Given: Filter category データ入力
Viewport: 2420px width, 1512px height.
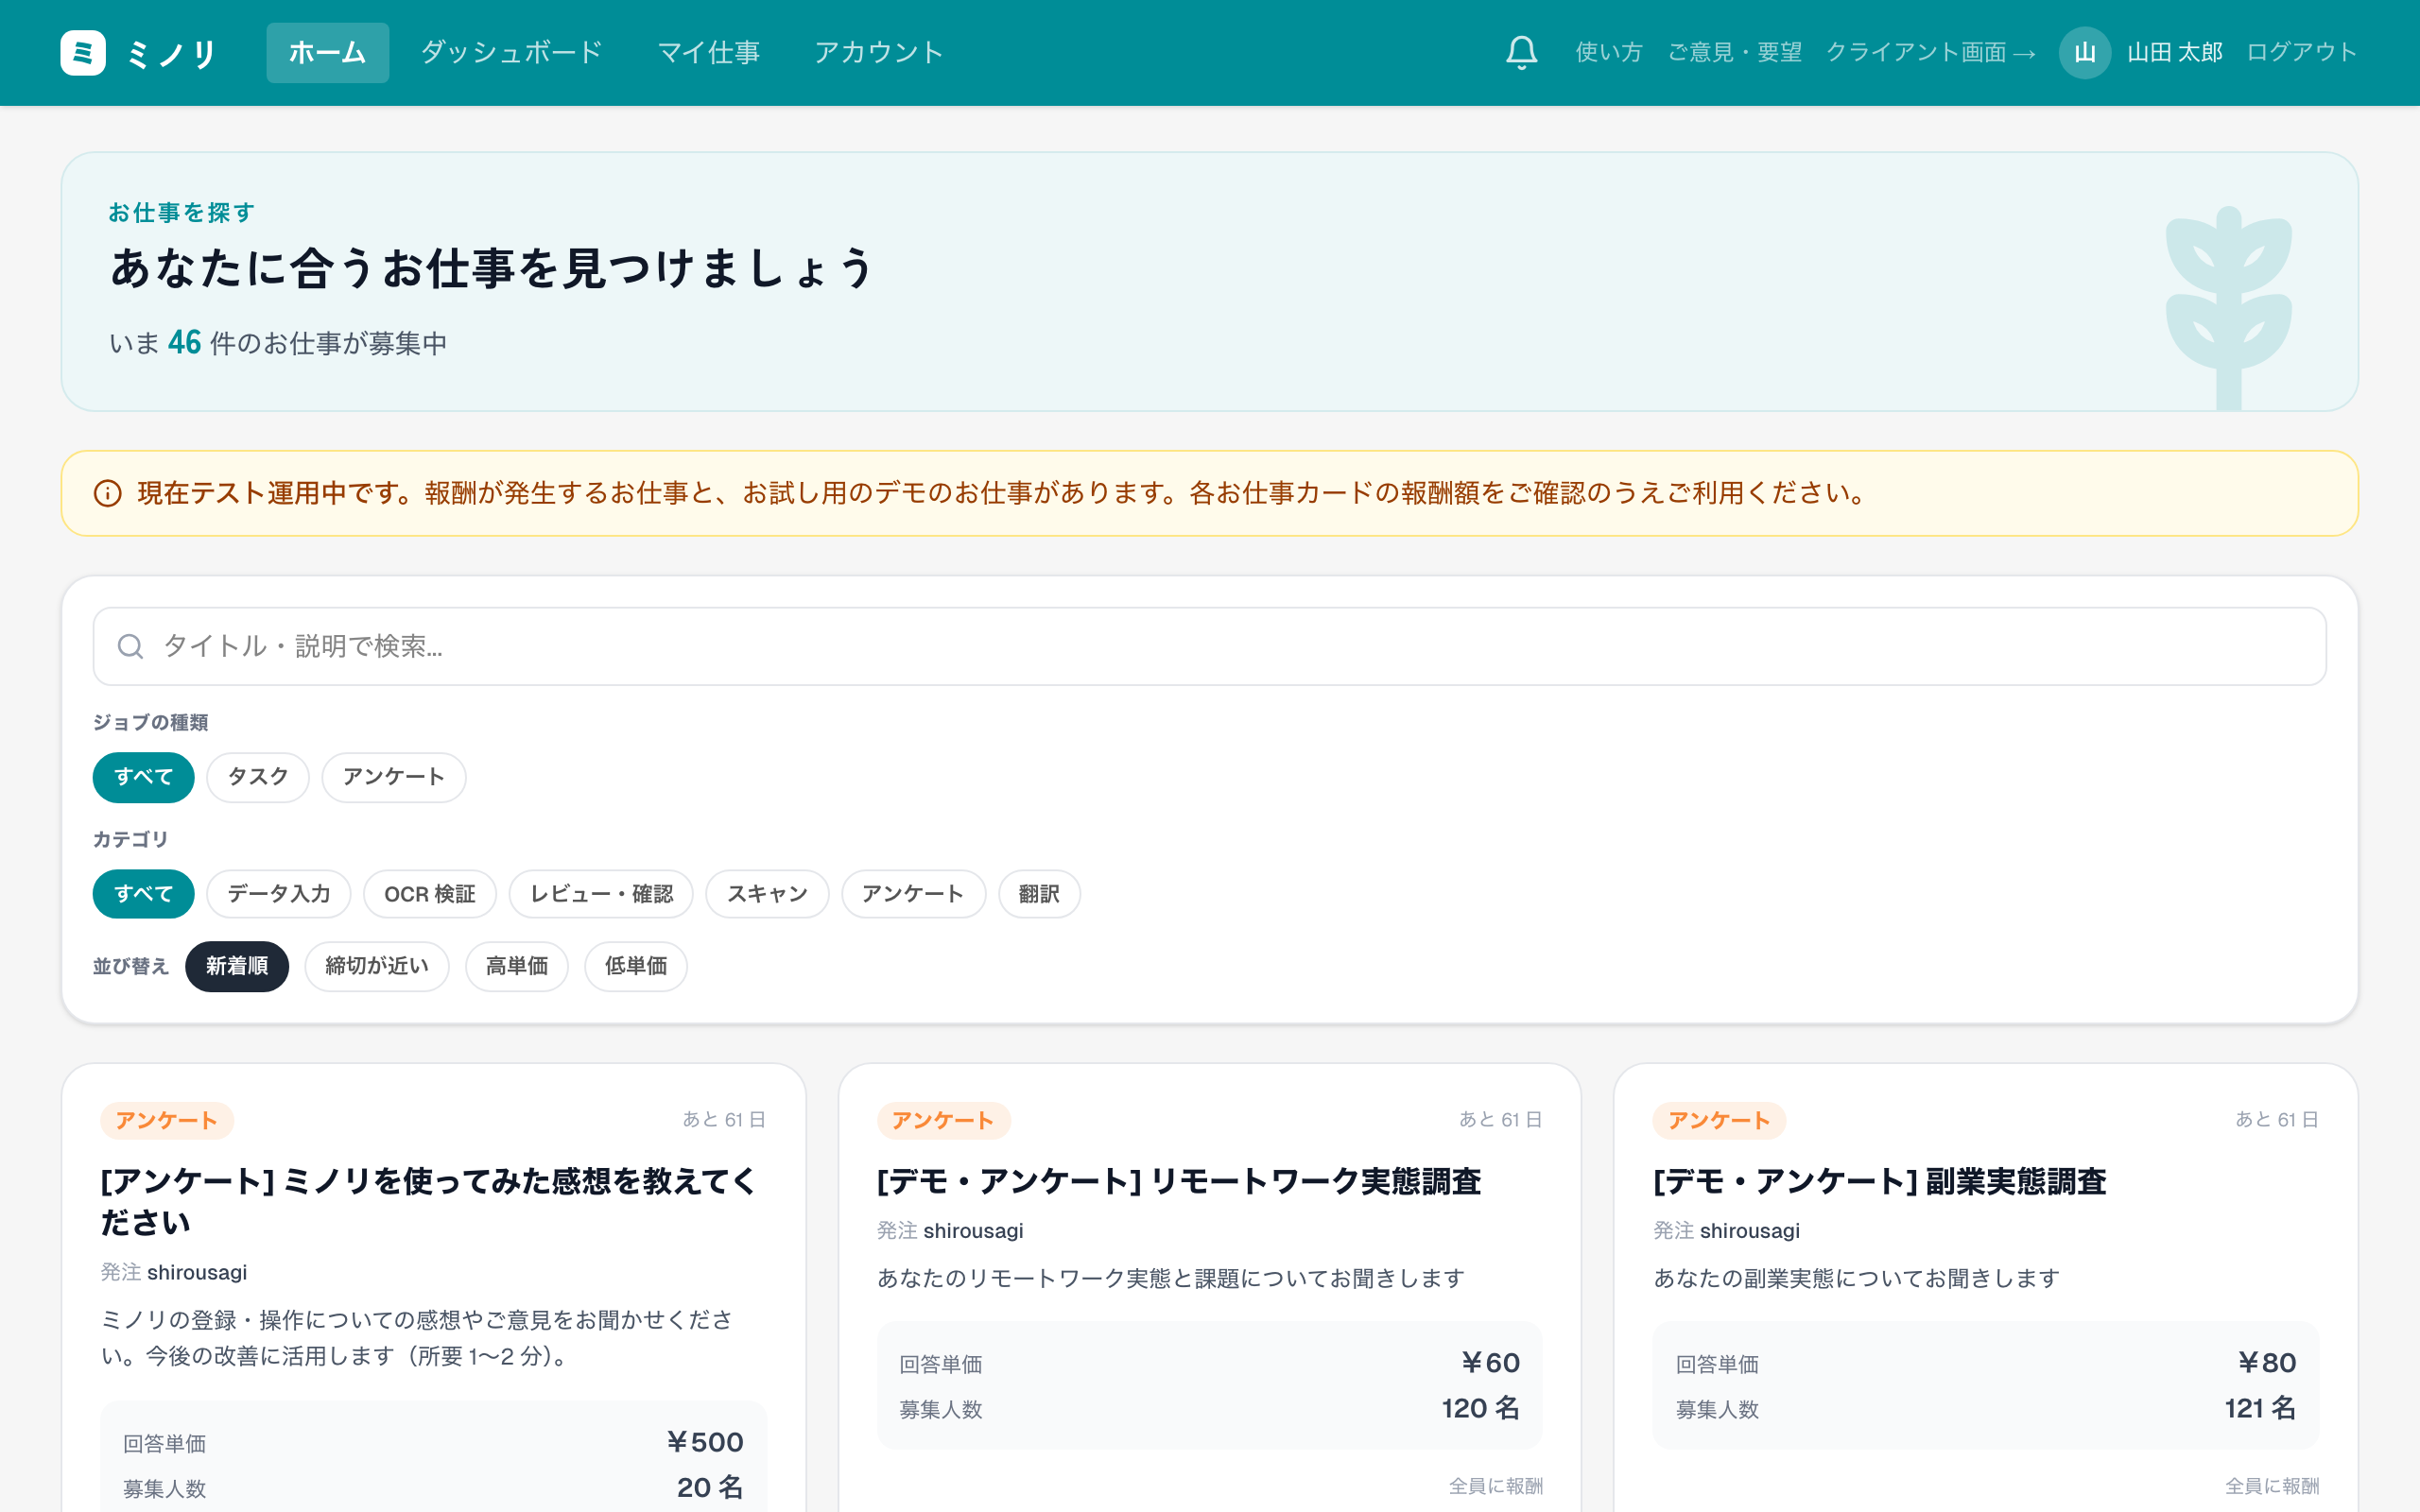Looking at the screenshot, I should [x=279, y=894].
